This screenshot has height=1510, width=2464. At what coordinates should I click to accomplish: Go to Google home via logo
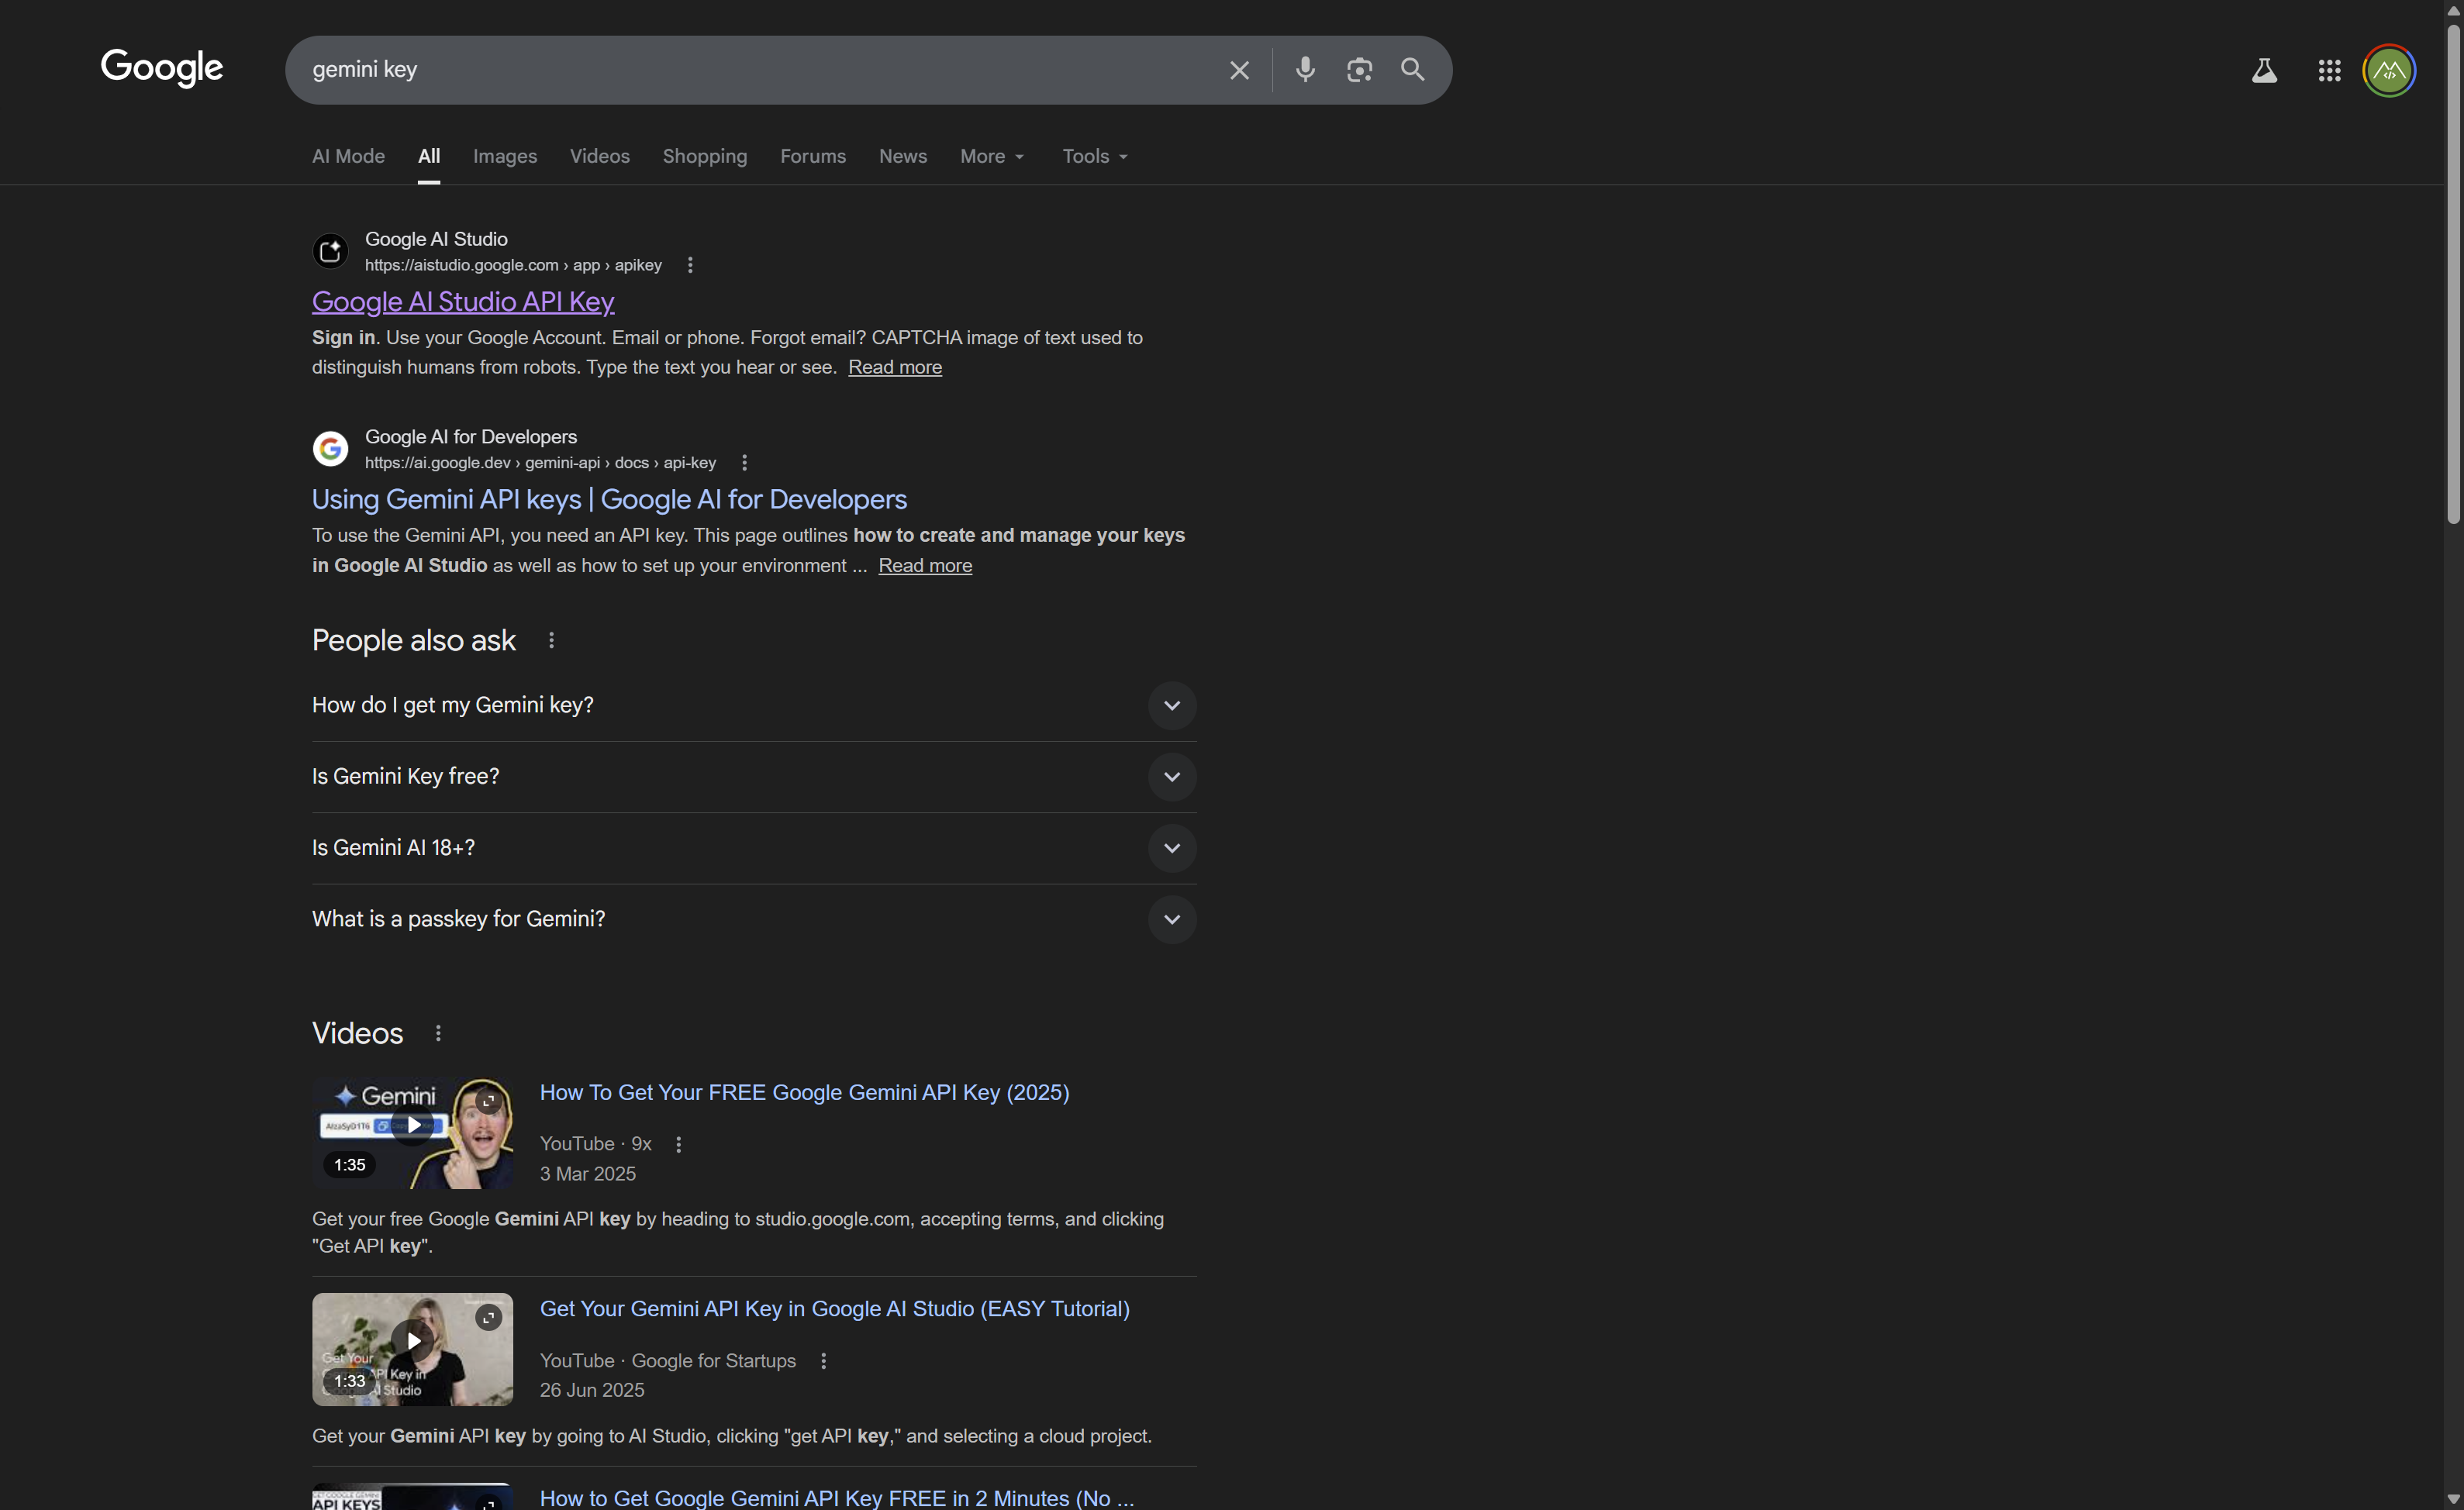coord(162,68)
